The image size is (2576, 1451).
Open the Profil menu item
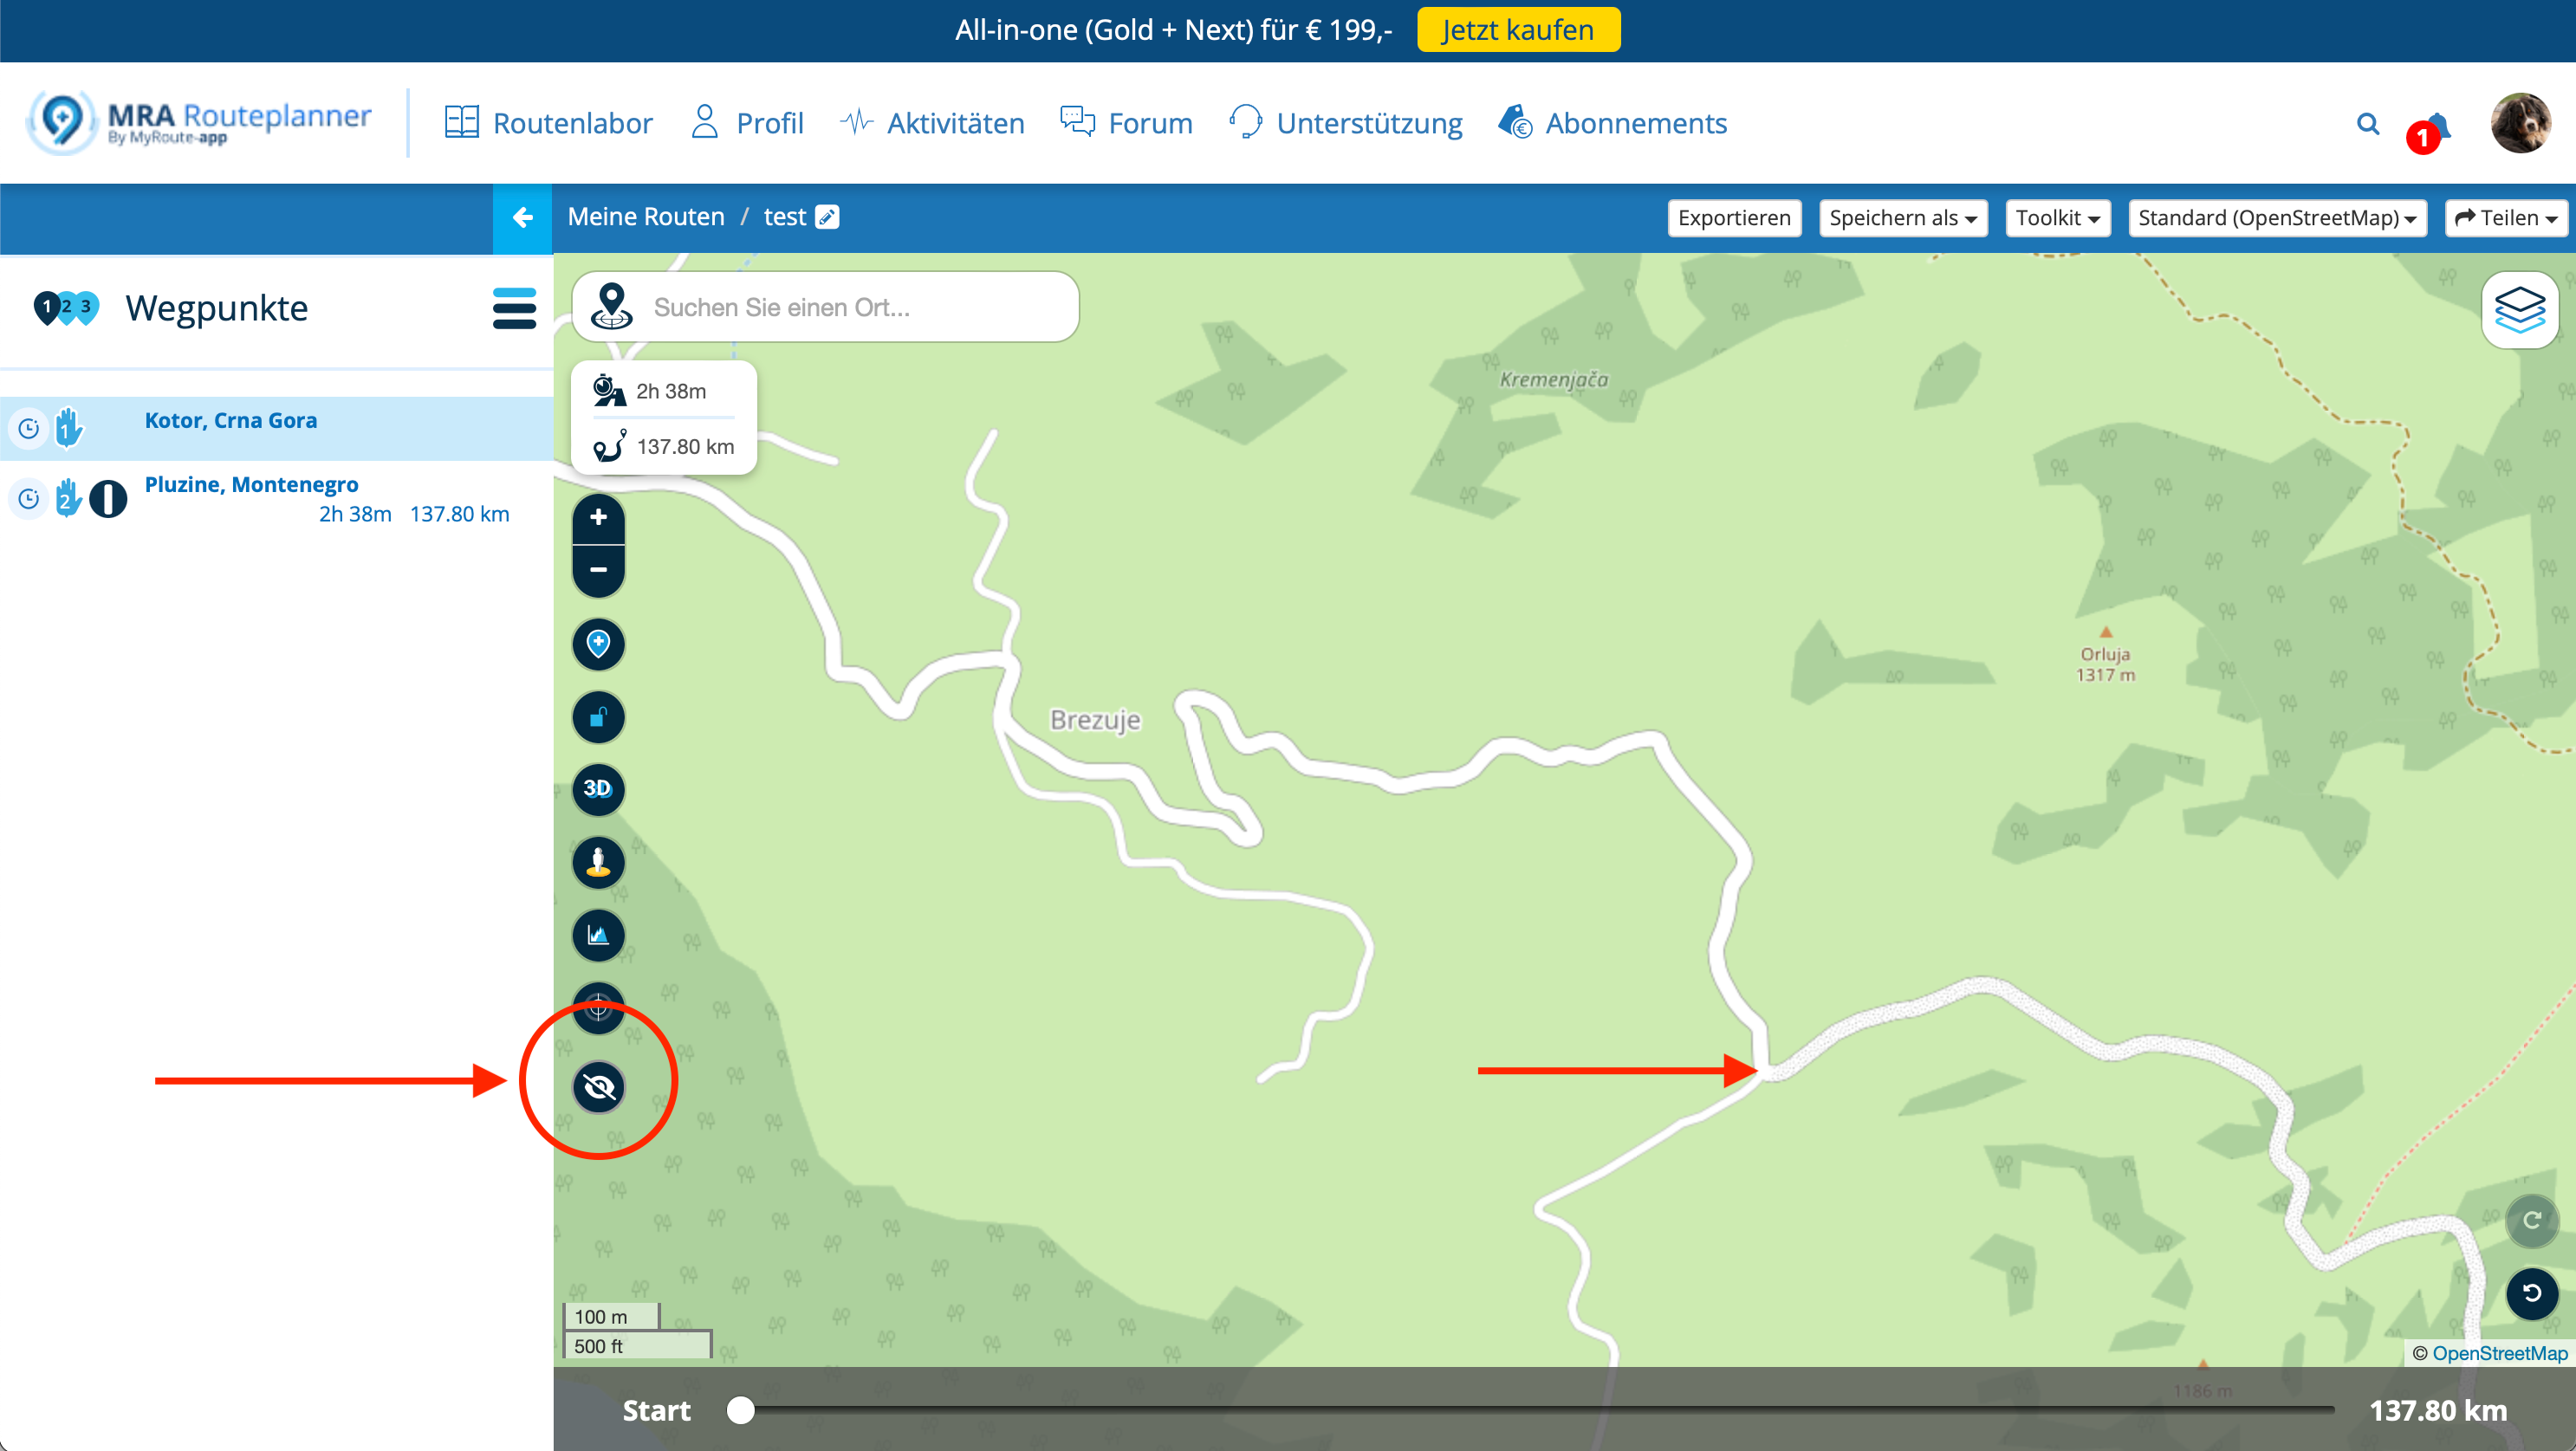(747, 123)
